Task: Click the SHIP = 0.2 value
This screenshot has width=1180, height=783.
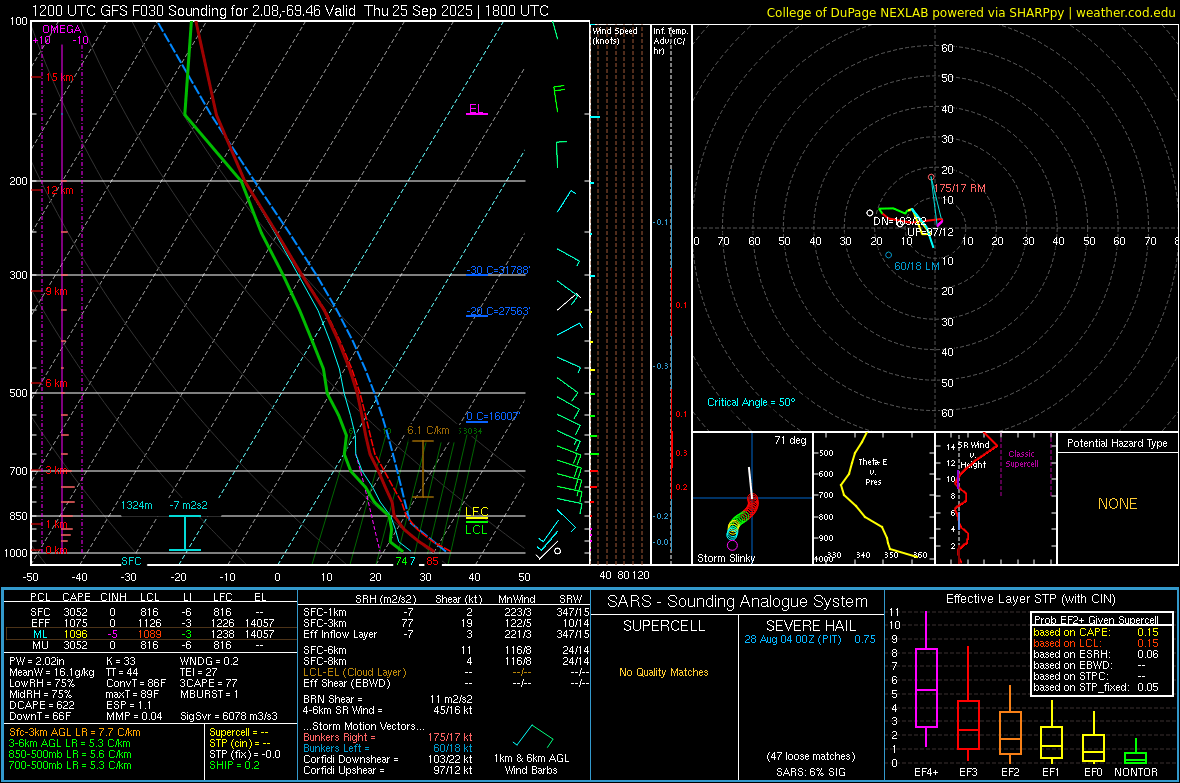Action: pyautogui.click(x=234, y=765)
